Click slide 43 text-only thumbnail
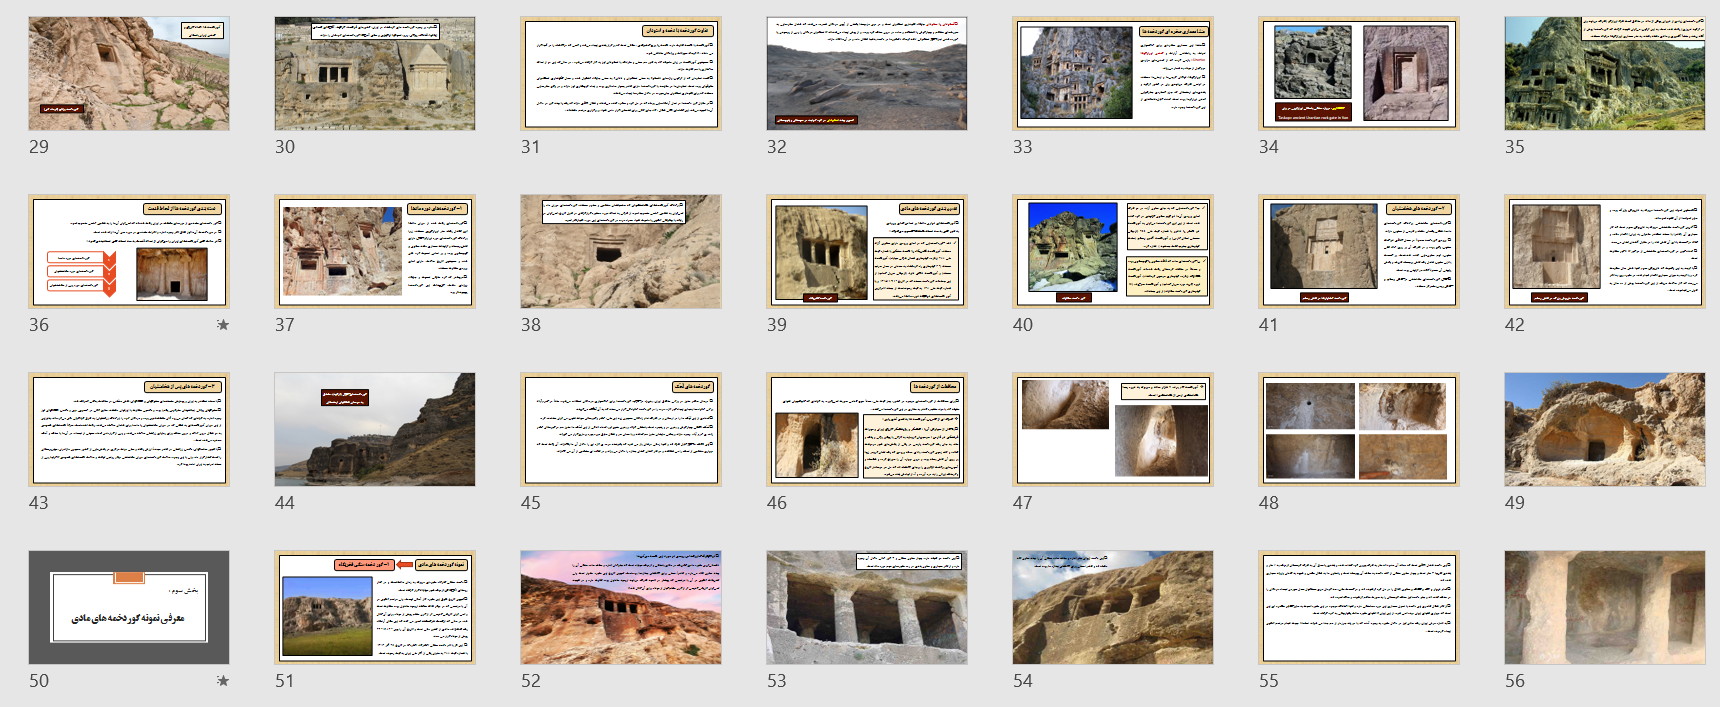Screen dimensions: 1720x707 pyautogui.click(x=129, y=429)
